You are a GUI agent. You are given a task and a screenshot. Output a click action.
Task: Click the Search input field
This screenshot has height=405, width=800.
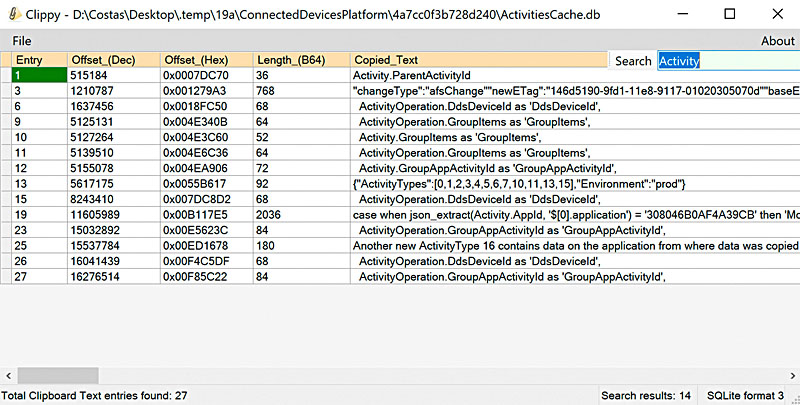point(727,61)
